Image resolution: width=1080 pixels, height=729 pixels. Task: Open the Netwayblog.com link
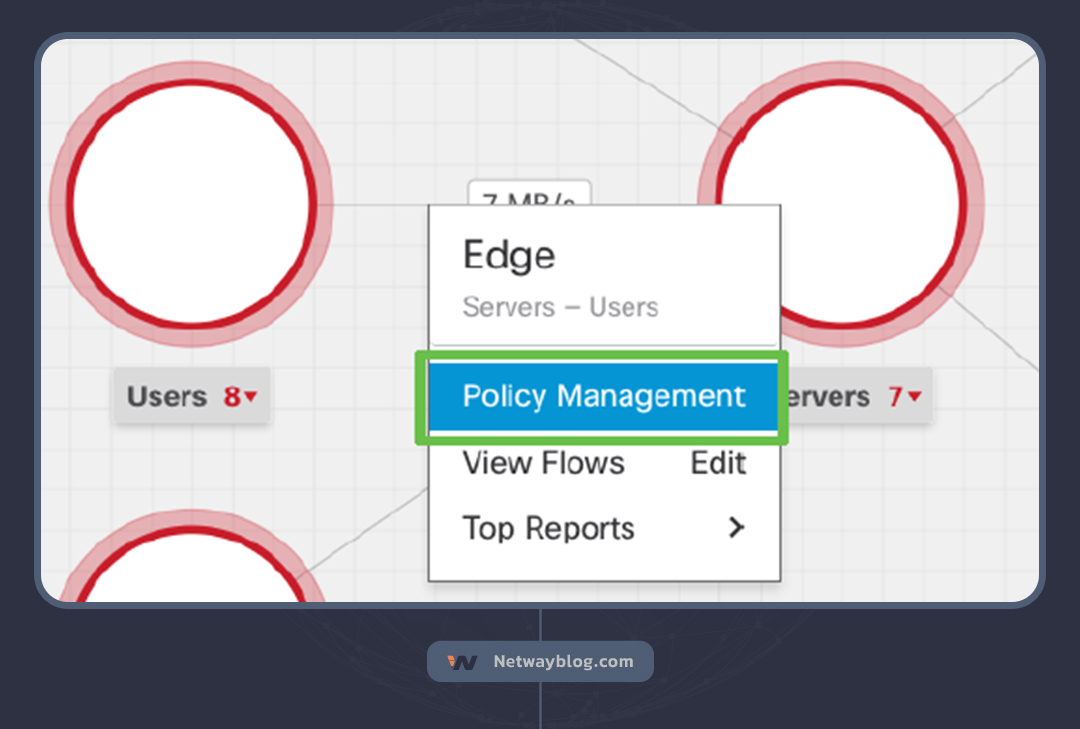tap(563, 662)
